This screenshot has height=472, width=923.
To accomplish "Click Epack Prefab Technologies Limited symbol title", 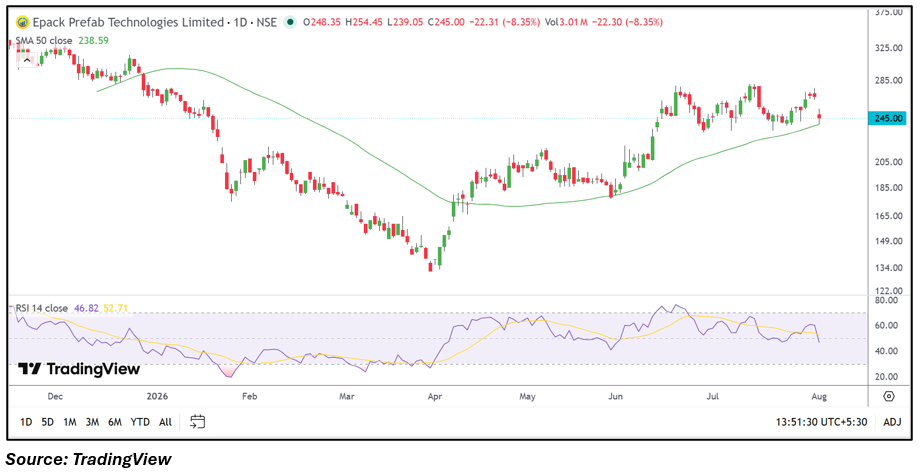I will [128, 22].
